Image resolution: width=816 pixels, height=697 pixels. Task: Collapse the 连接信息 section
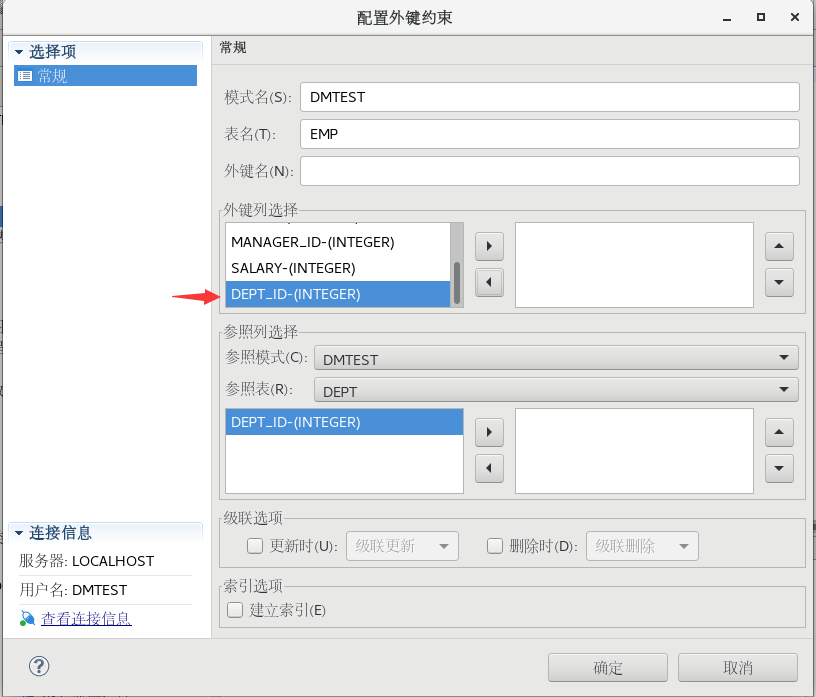tap(19, 533)
